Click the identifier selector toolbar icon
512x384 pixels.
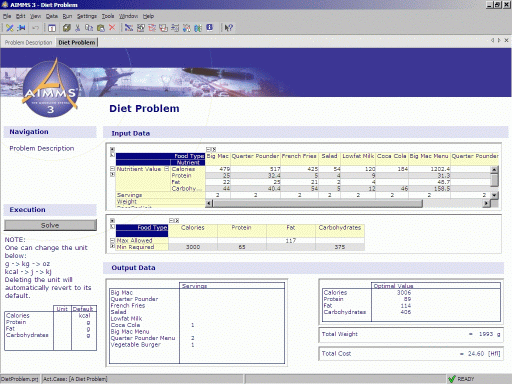(141, 28)
